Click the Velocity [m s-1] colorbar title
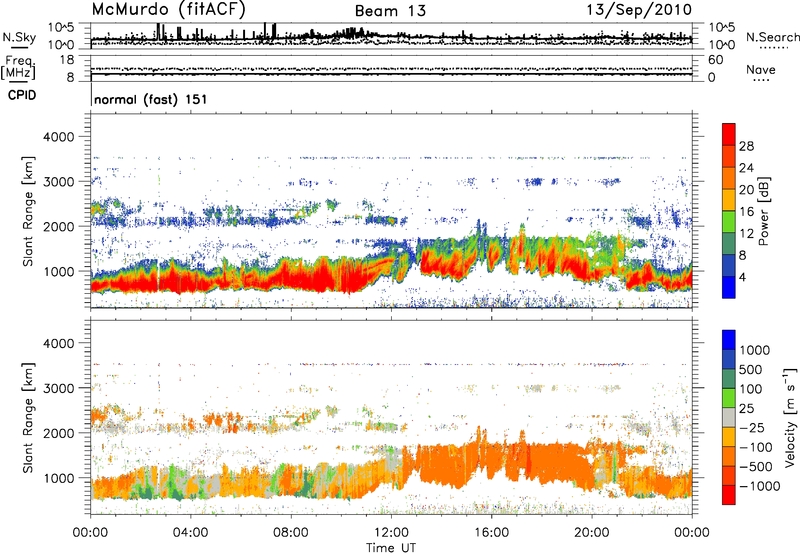Image resolution: width=800 pixels, height=554 pixels. tap(790, 417)
